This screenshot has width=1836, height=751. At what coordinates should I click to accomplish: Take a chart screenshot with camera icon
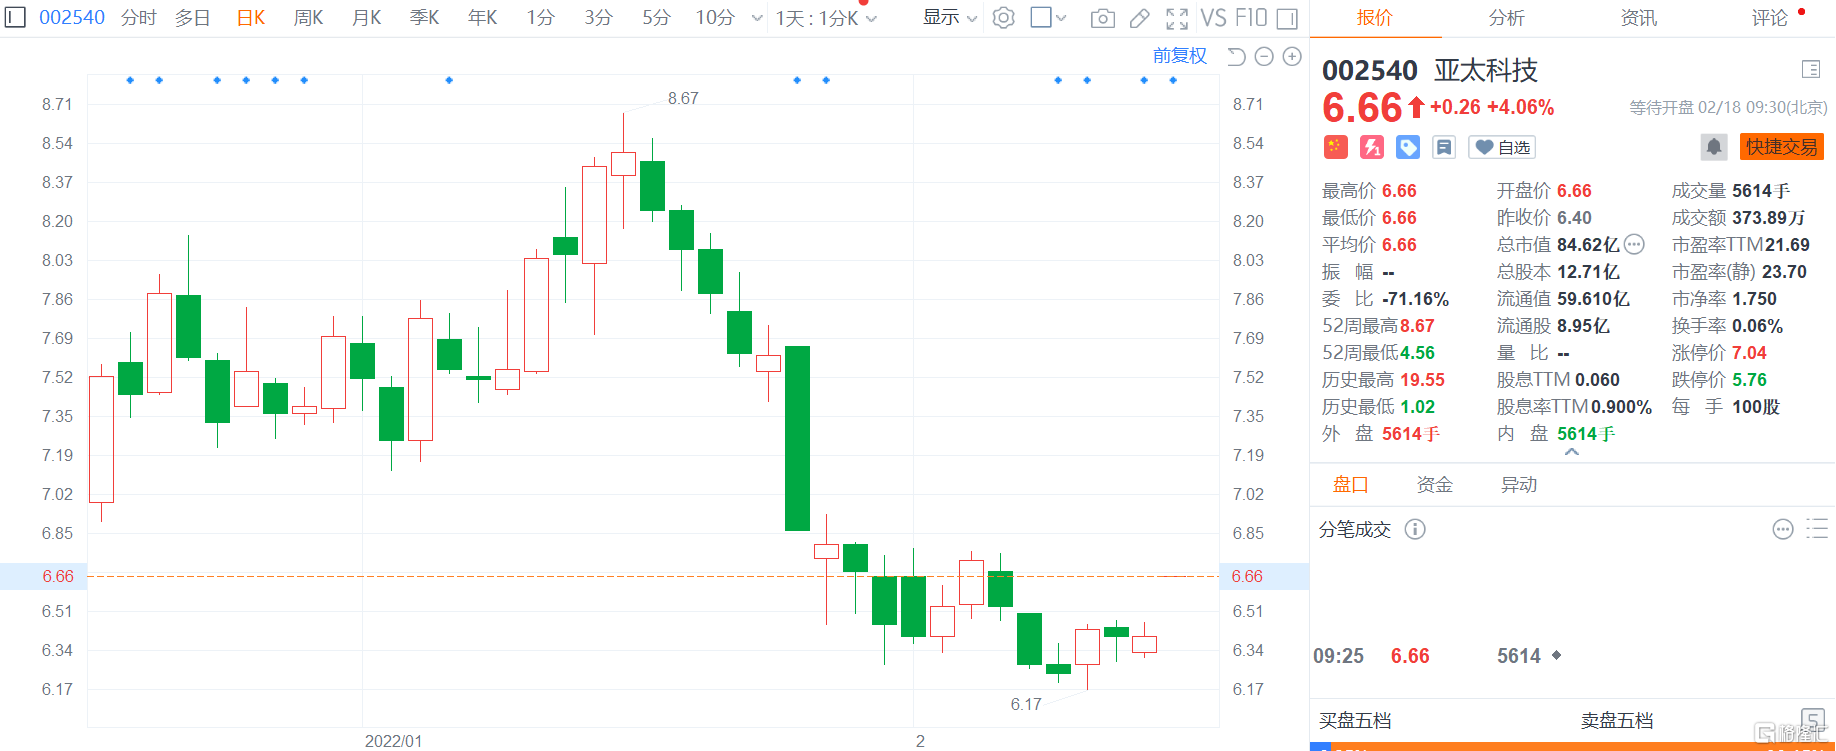1102,18
